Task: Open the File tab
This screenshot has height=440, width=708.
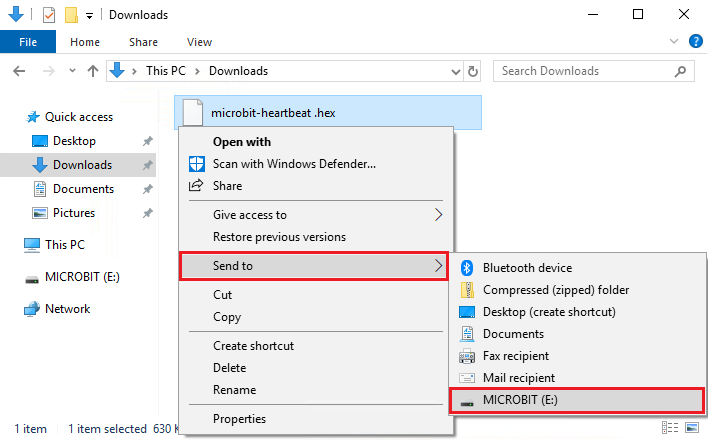Action: [x=28, y=42]
